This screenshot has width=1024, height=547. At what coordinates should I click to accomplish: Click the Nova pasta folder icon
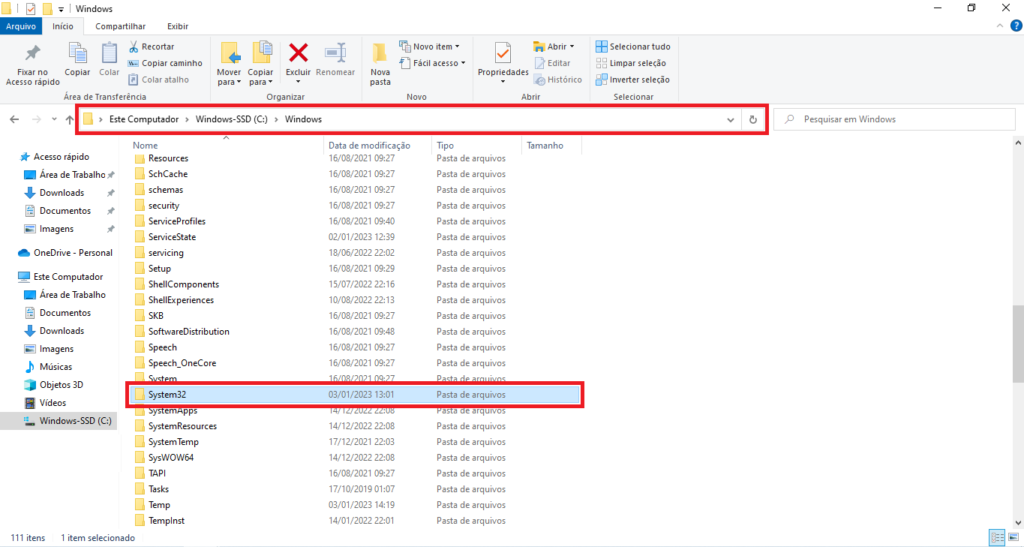point(380,54)
